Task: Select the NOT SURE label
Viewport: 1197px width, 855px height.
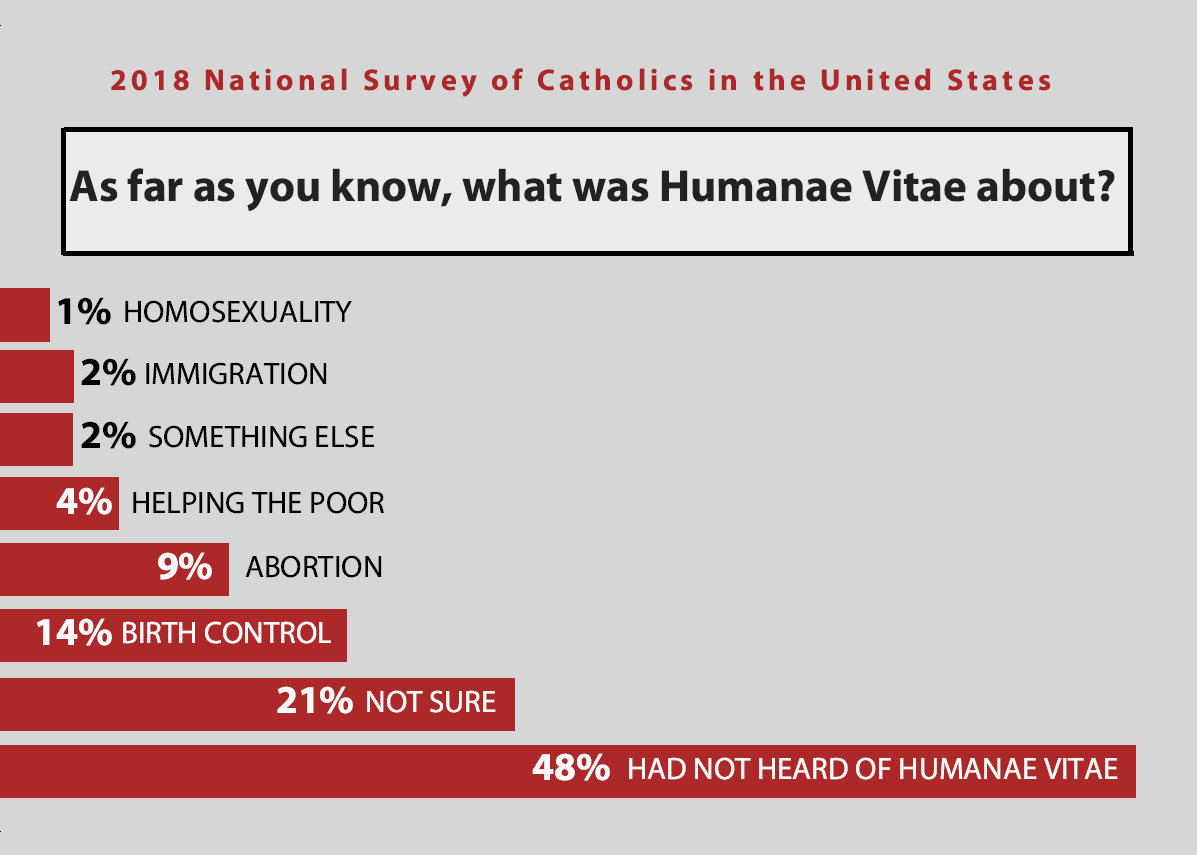Action: (430, 702)
